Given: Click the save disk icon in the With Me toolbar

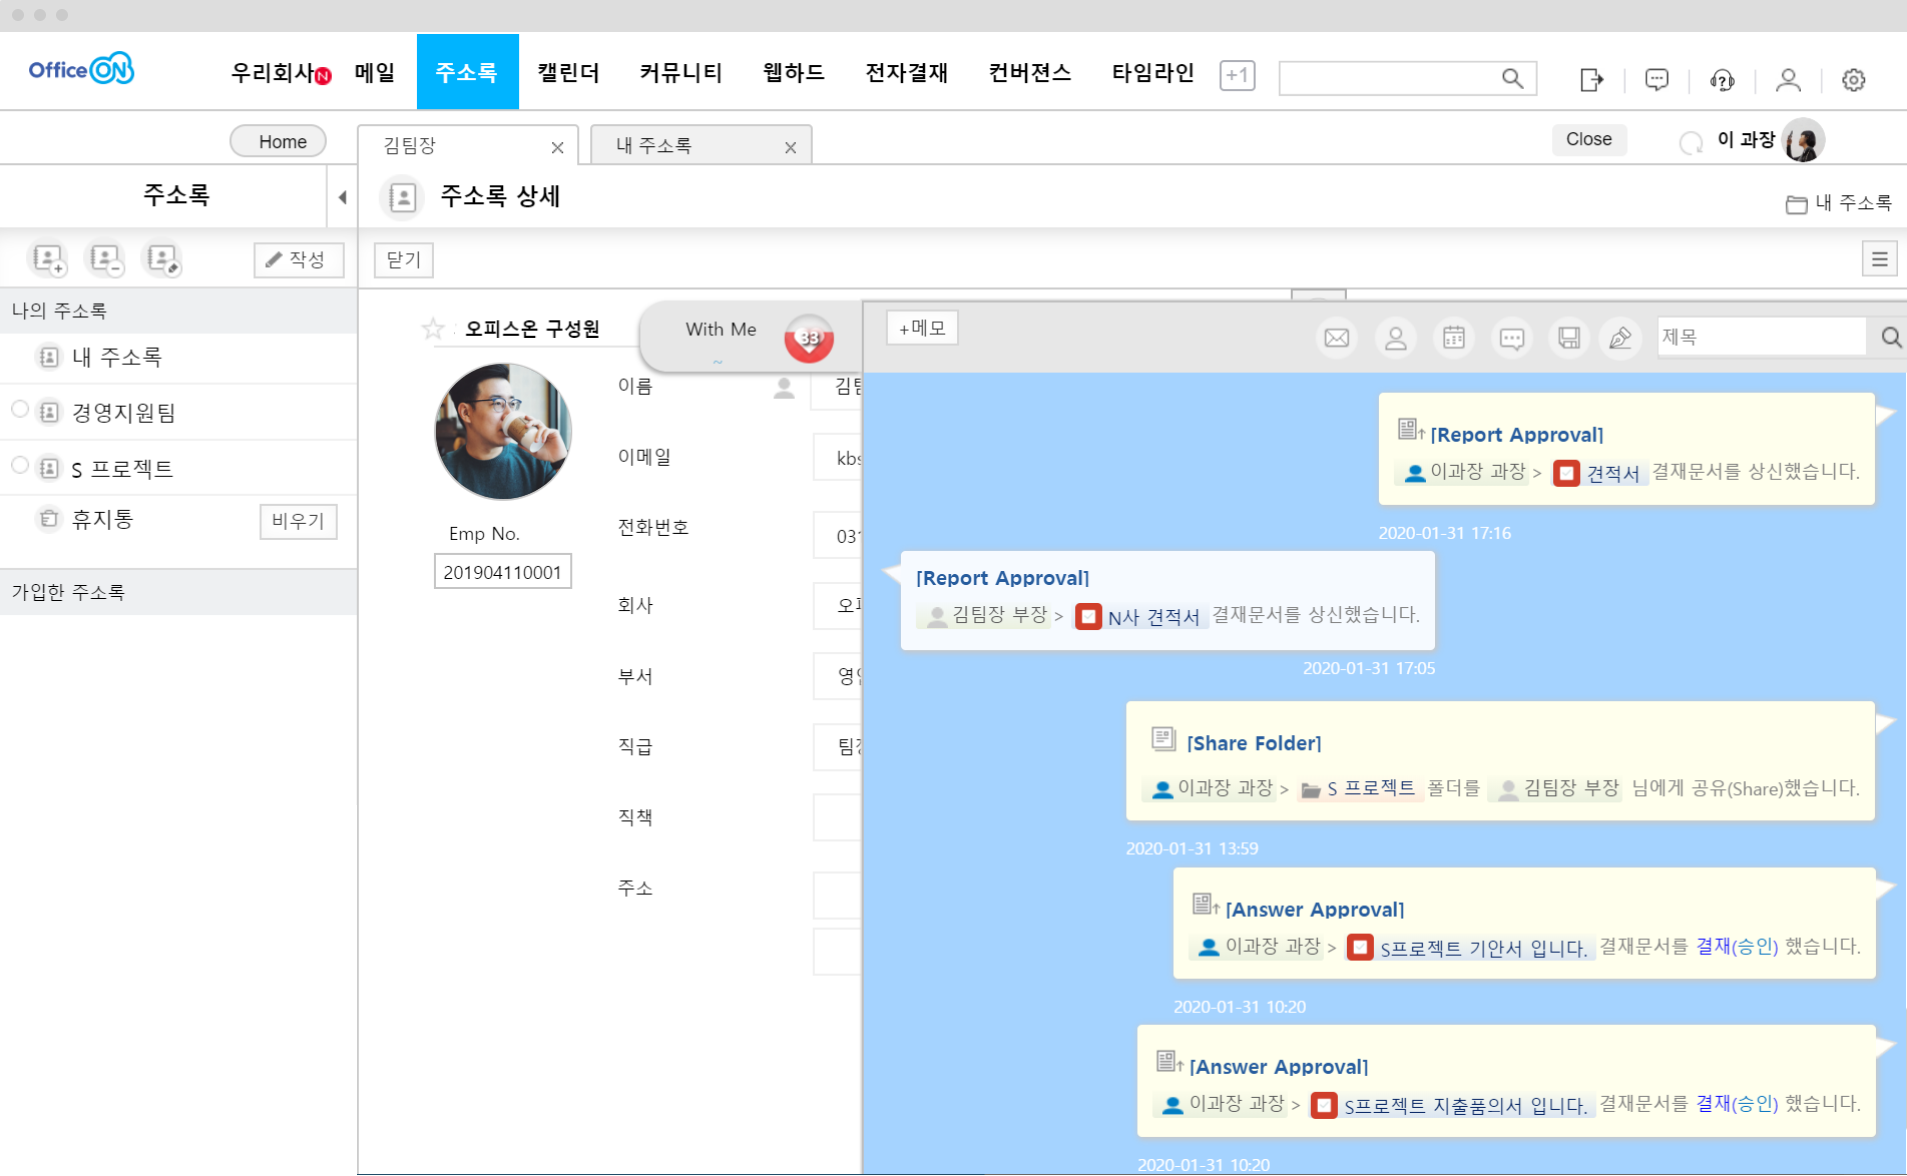Looking at the screenshot, I should click(x=1569, y=338).
